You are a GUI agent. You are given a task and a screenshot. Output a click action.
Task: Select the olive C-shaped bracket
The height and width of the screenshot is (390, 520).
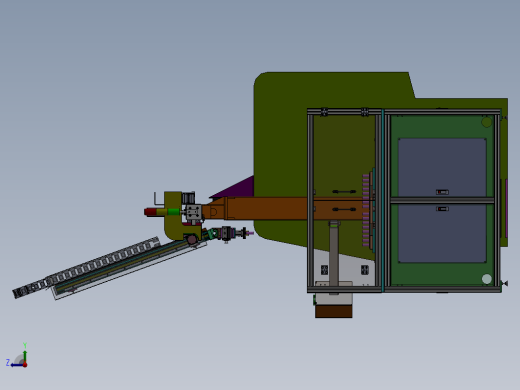click(x=174, y=216)
